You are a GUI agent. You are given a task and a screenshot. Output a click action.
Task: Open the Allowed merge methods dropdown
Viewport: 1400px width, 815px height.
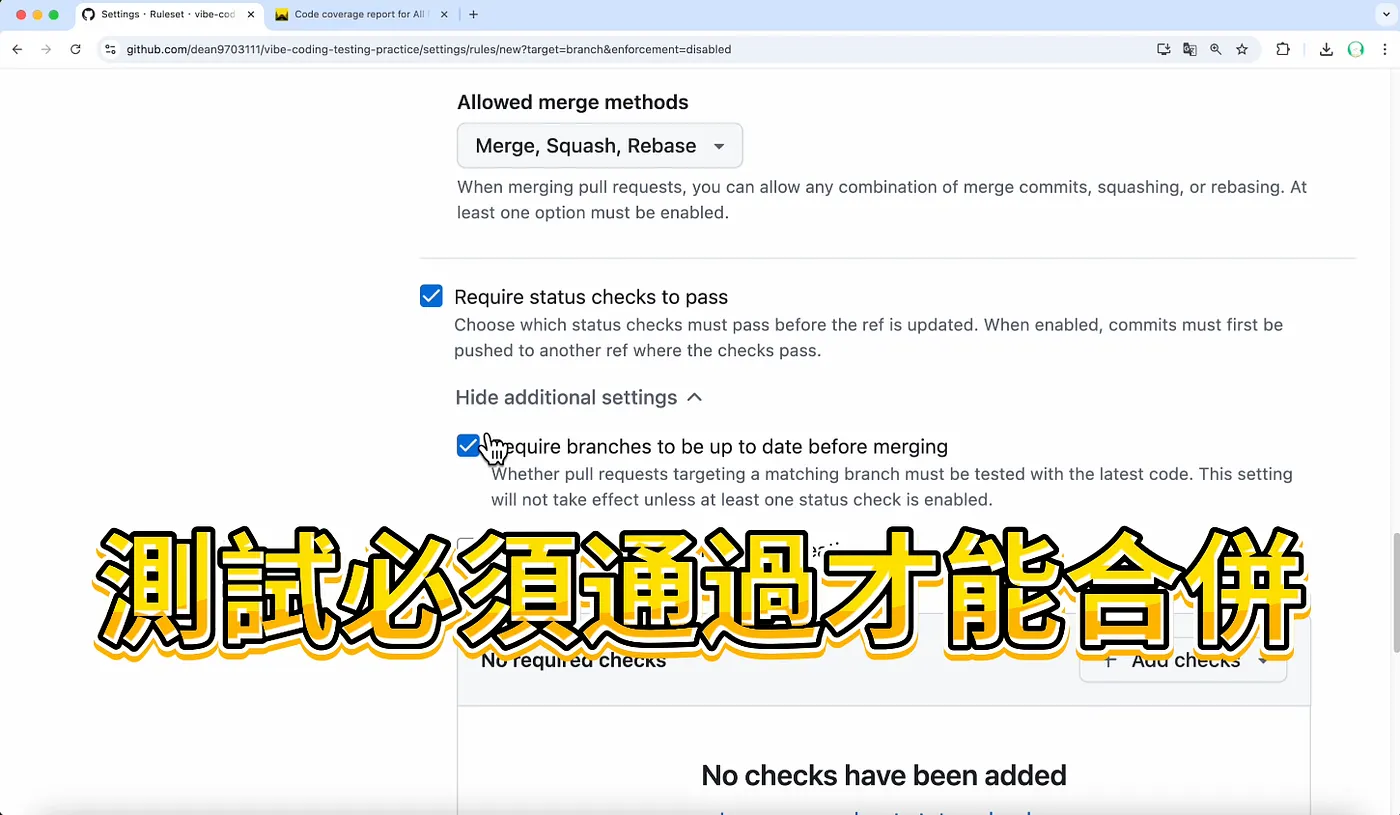(600, 146)
